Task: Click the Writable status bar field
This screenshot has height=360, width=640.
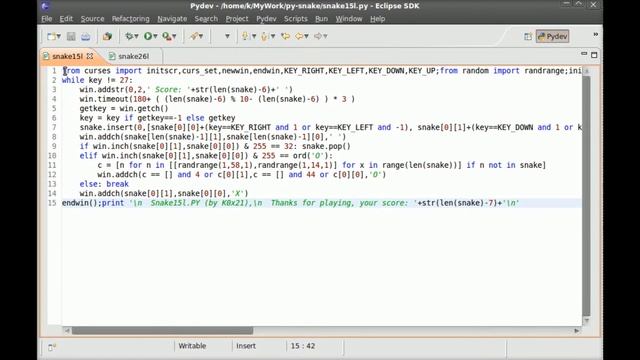Action: coord(192,346)
